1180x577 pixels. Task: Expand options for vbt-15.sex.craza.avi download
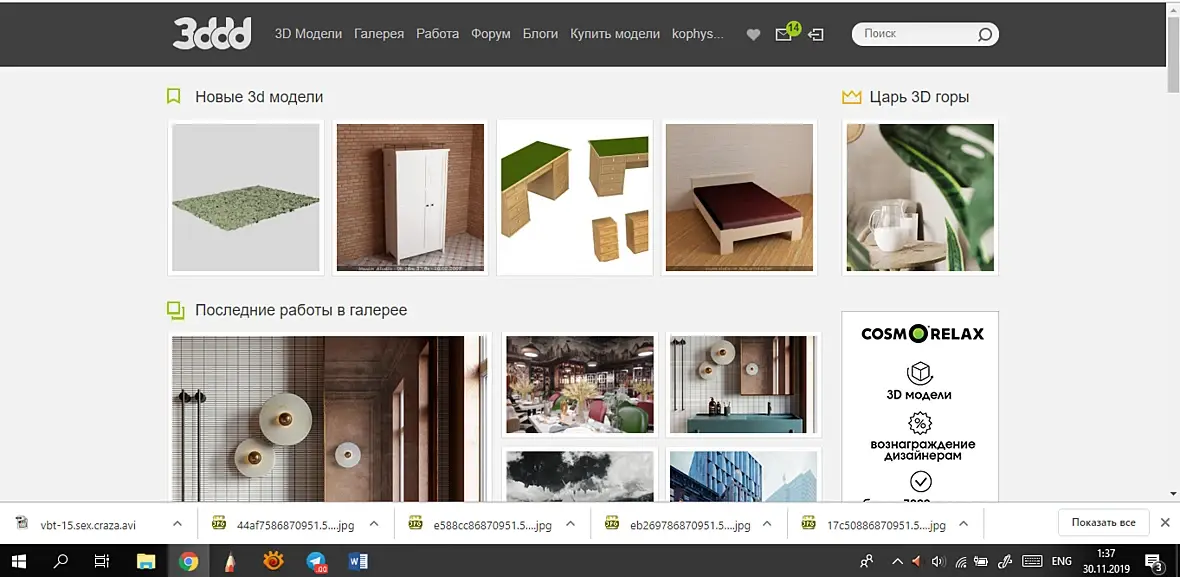[x=177, y=524]
